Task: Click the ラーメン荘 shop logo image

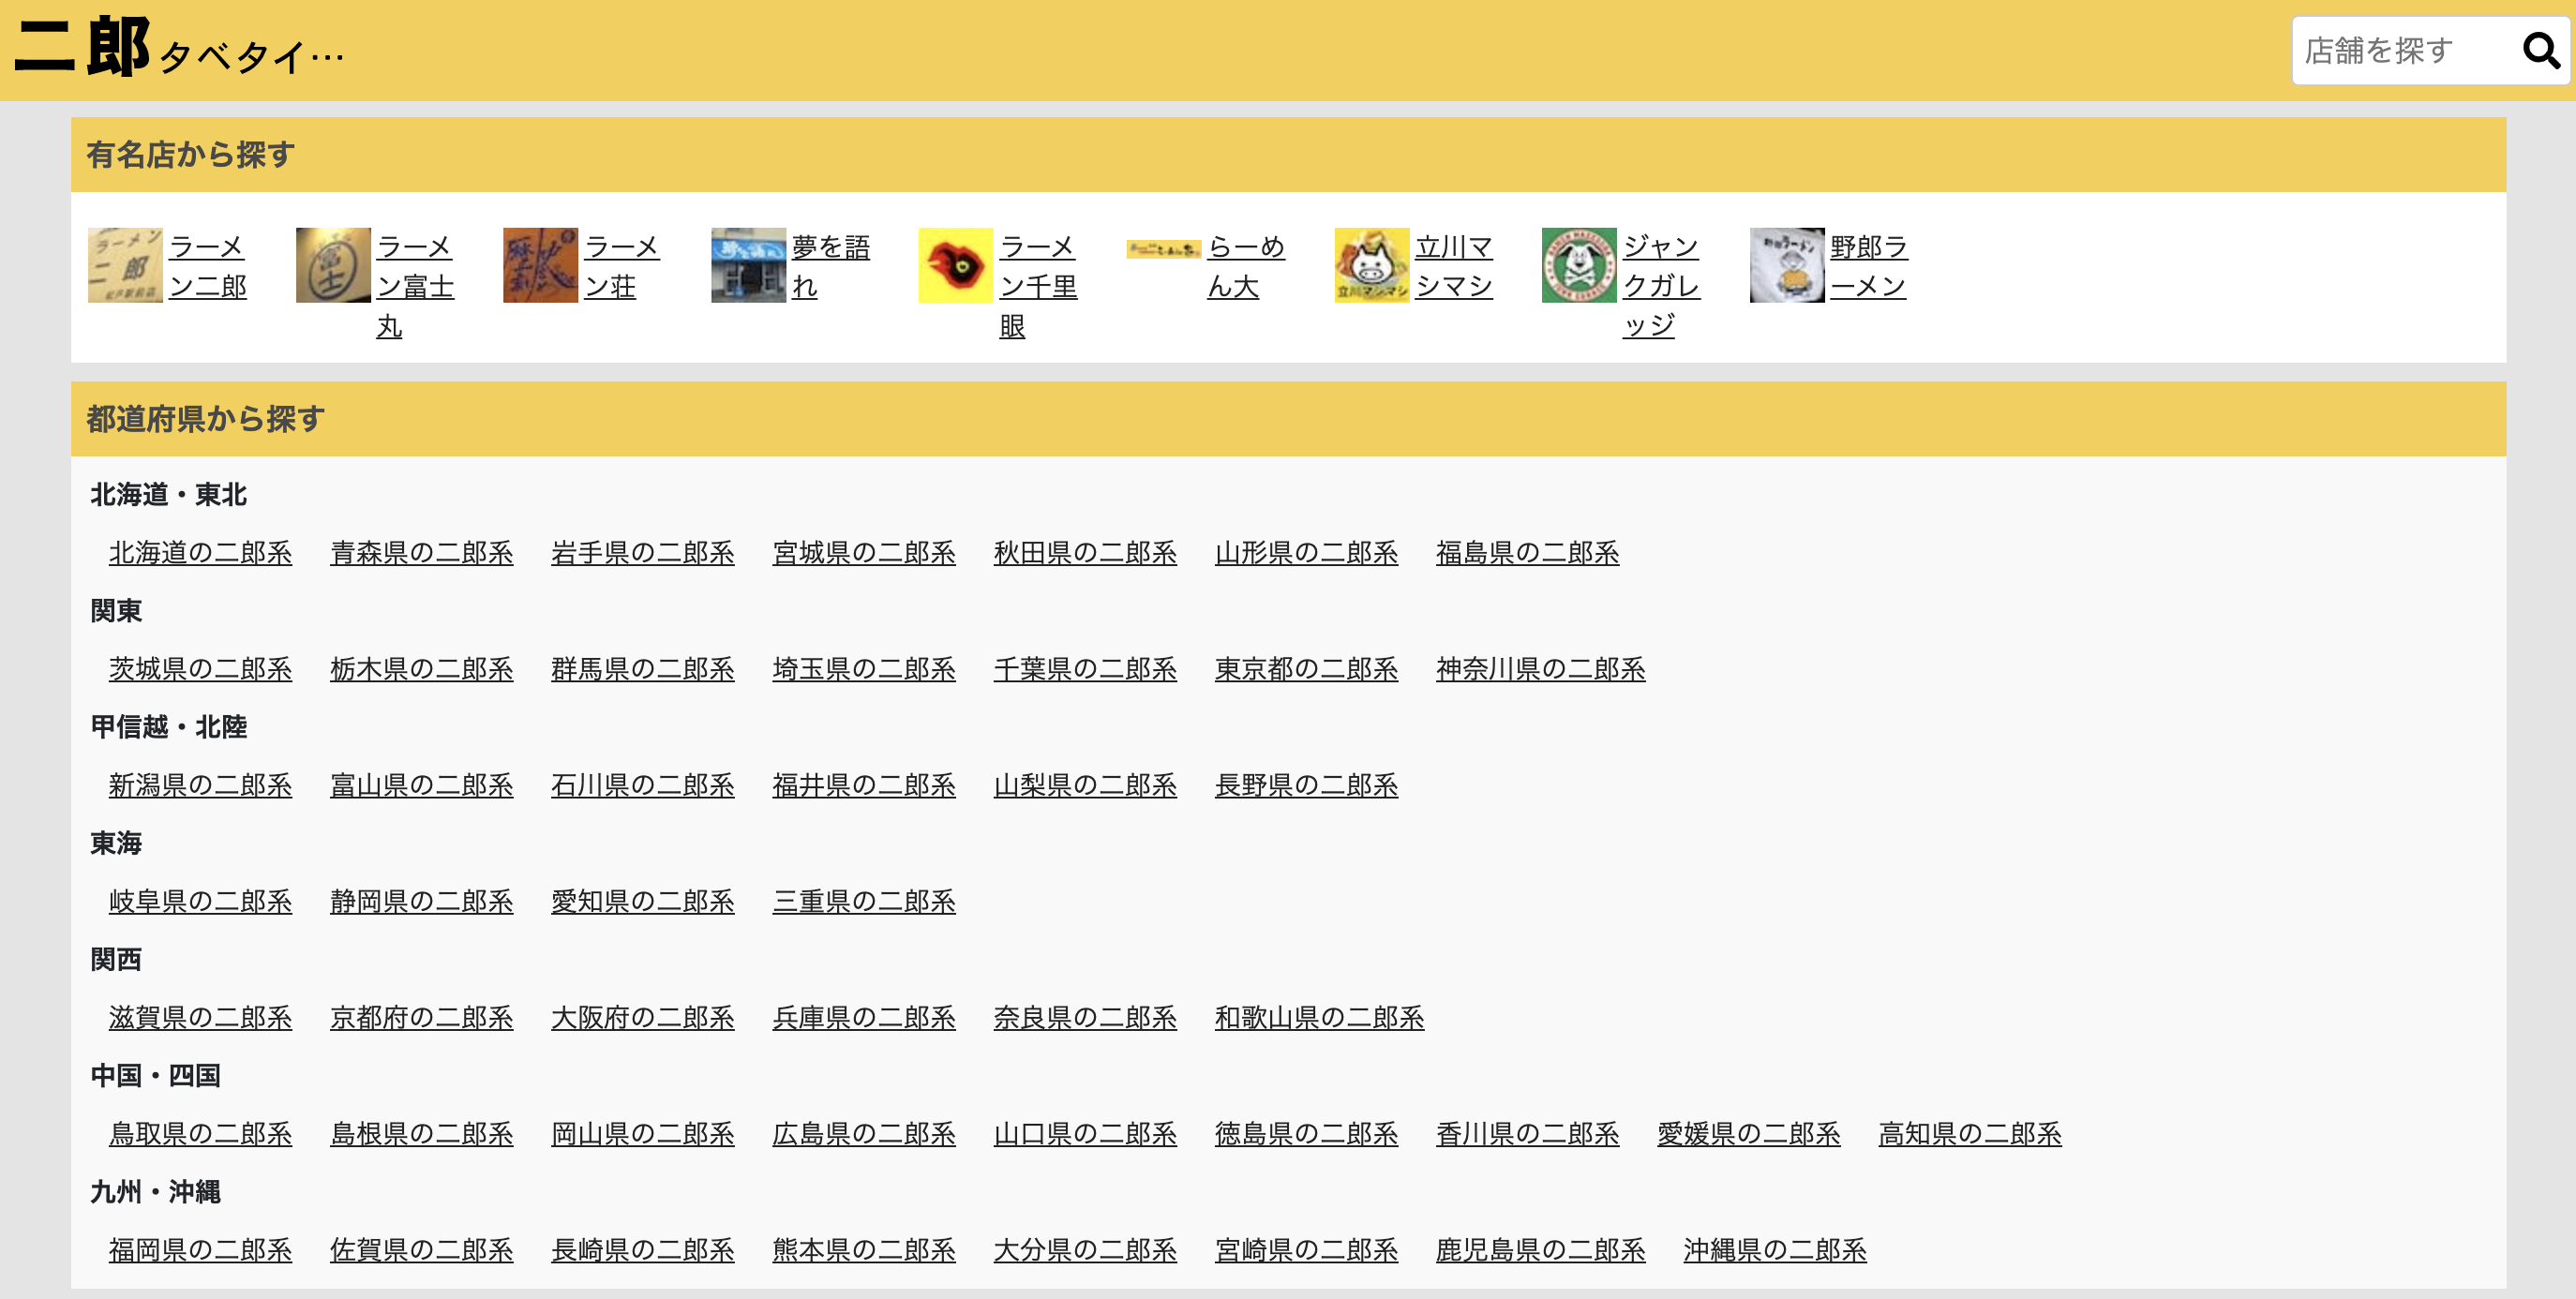Action: pyautogui.click(x=540, y=265)
